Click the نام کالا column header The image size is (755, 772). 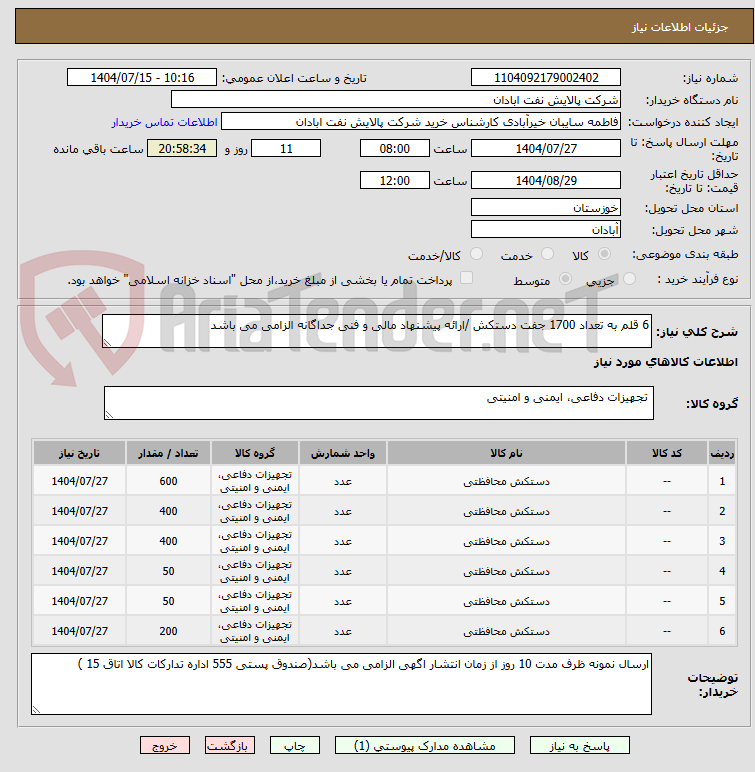pyautogui.click(x=506, y=452)
